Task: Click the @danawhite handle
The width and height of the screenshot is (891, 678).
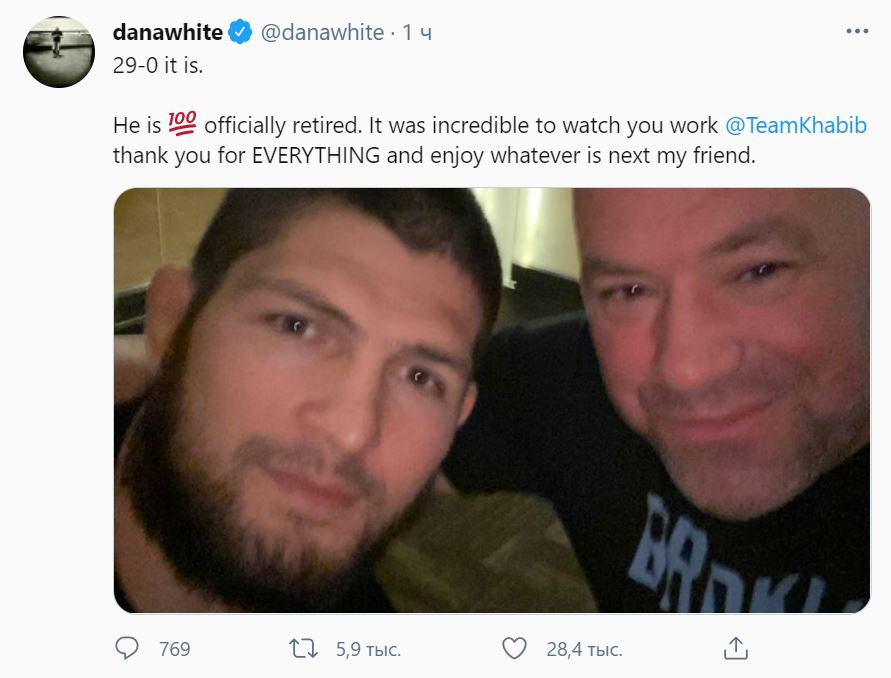Action: [x=322, y=33]
